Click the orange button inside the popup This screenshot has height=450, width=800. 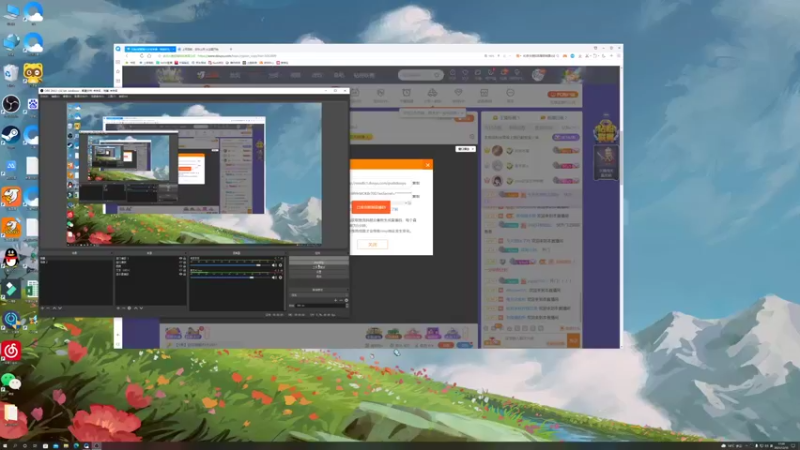(371, 207)
